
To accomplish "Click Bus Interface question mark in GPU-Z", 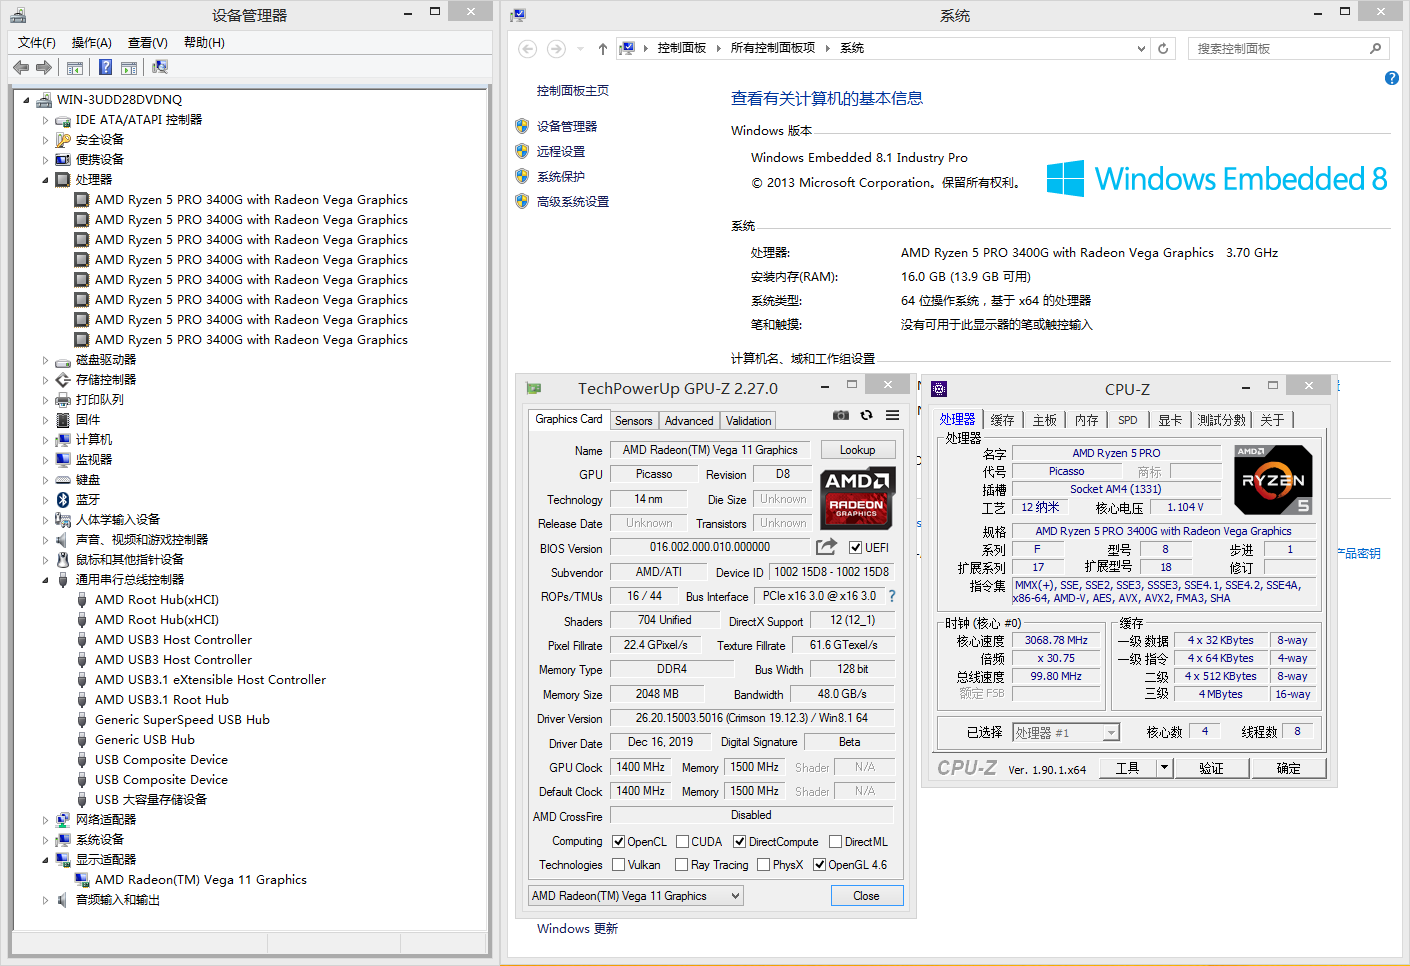I will pyautogui.click(x=892, y=596).
